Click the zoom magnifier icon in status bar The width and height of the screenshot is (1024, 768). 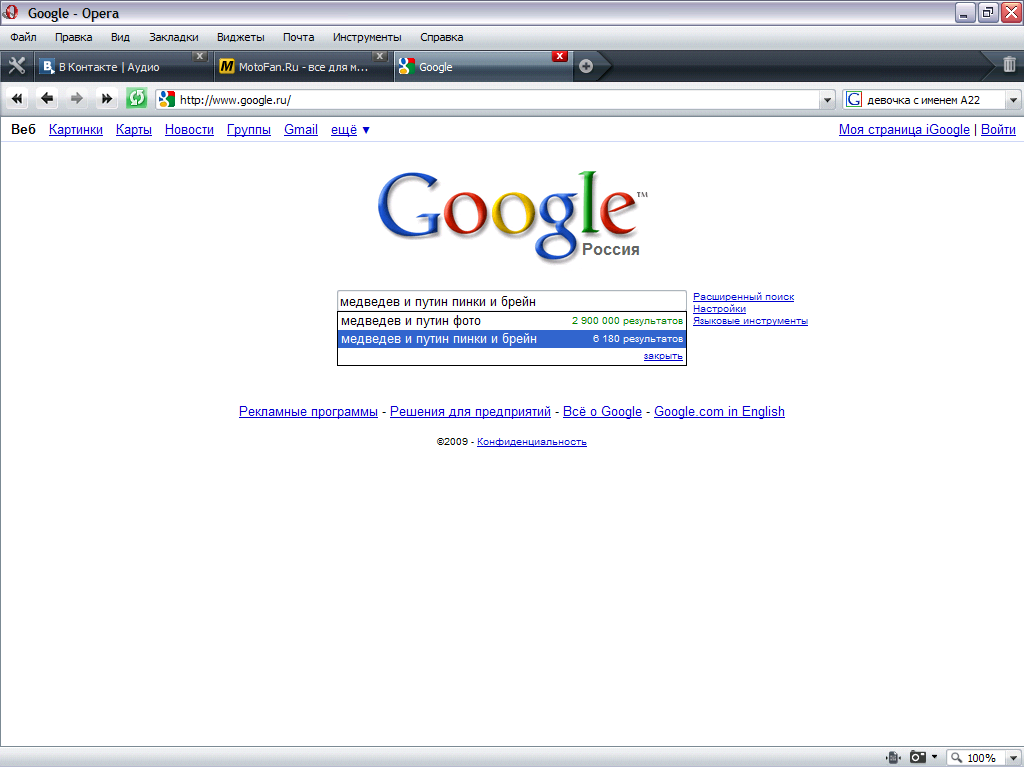click(957, 758)
